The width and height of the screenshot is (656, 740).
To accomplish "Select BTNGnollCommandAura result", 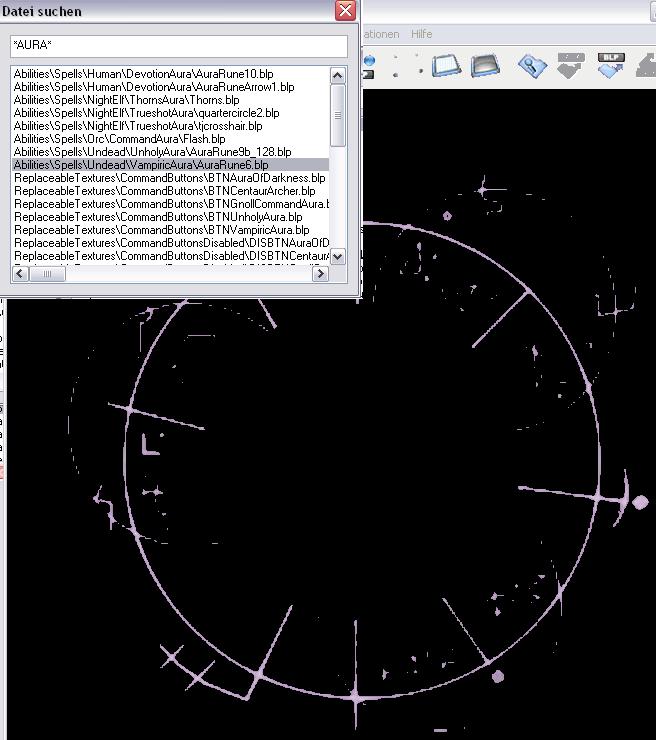I will (171, 204).
